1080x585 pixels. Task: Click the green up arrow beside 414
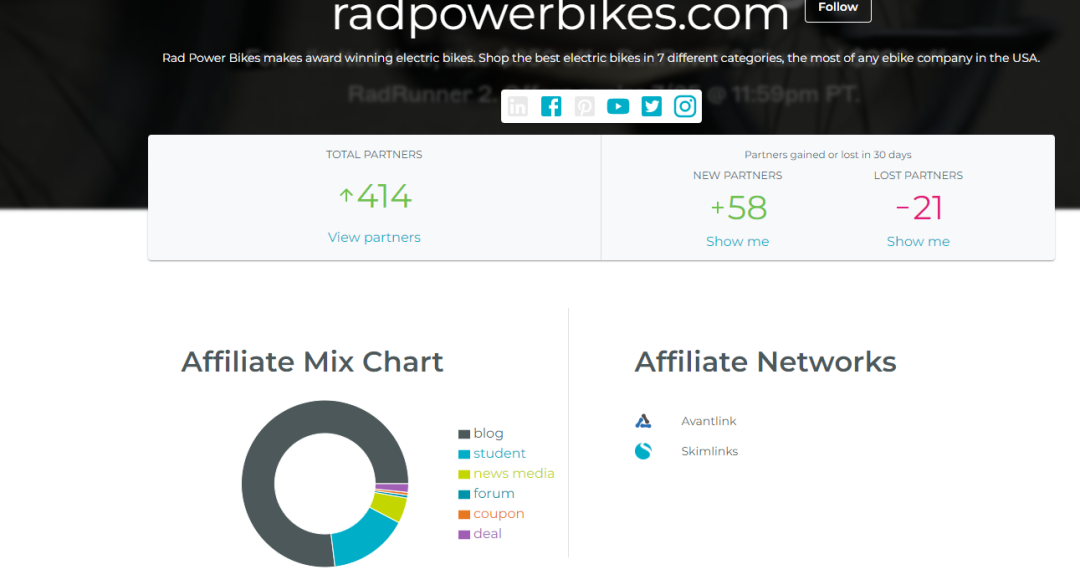[346, 196]
